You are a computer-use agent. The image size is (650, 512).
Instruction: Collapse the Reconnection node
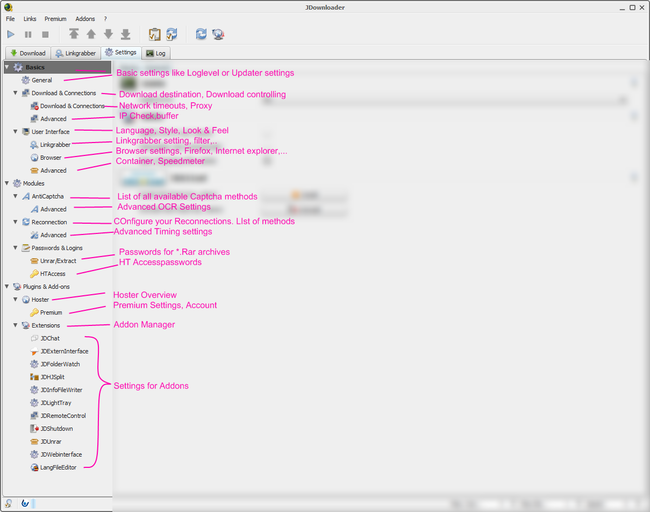tap(15, 222)
